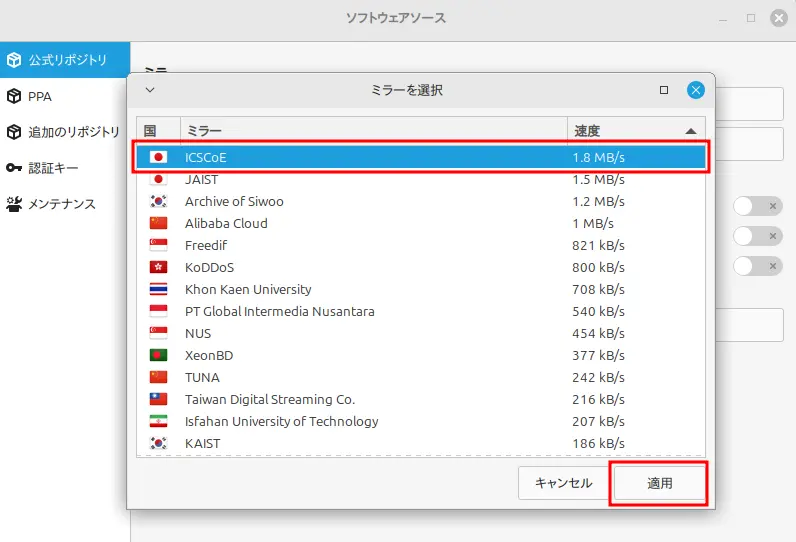Click the Hong Kong flag beside KoDDoS

point(158,267)
